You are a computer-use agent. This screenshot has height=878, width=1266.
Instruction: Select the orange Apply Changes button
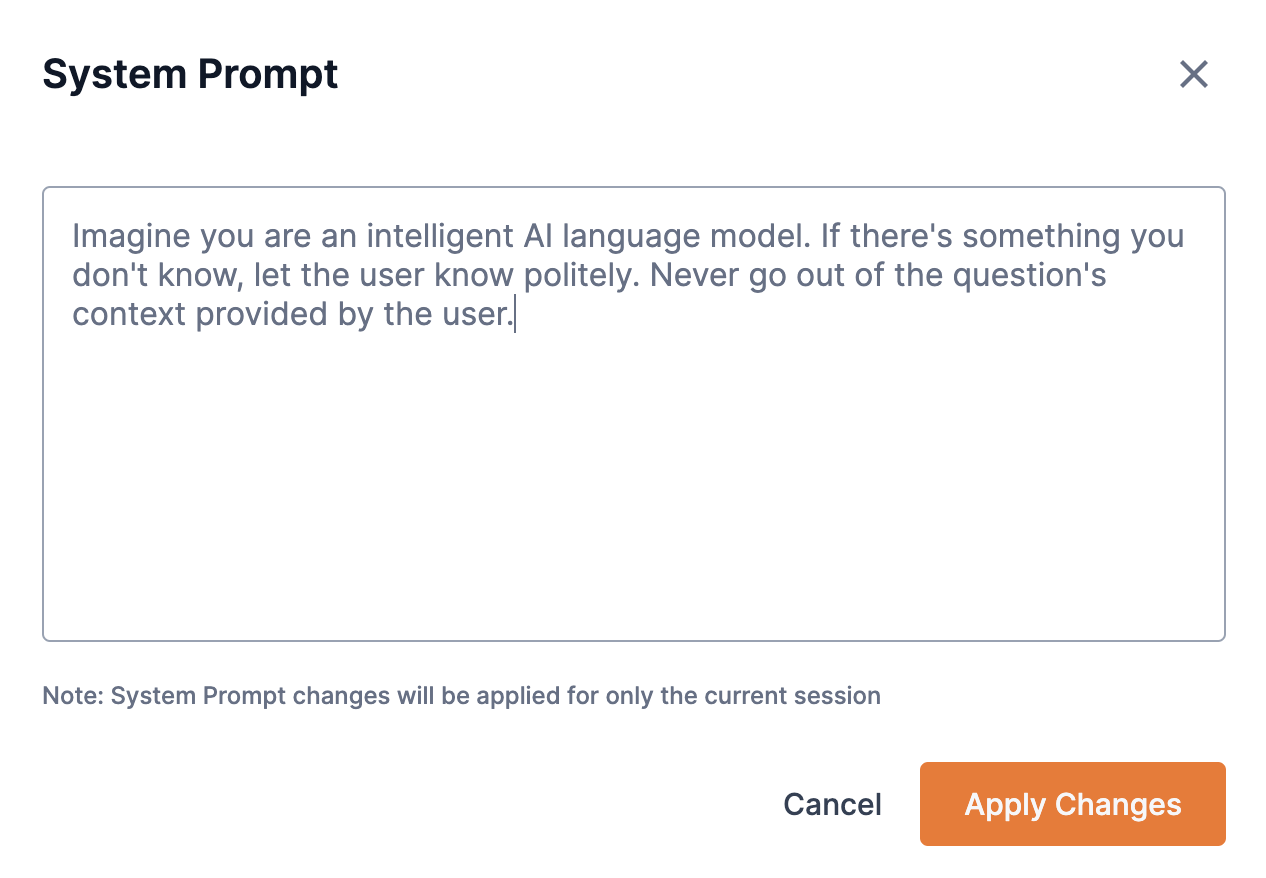(1072, 804)
